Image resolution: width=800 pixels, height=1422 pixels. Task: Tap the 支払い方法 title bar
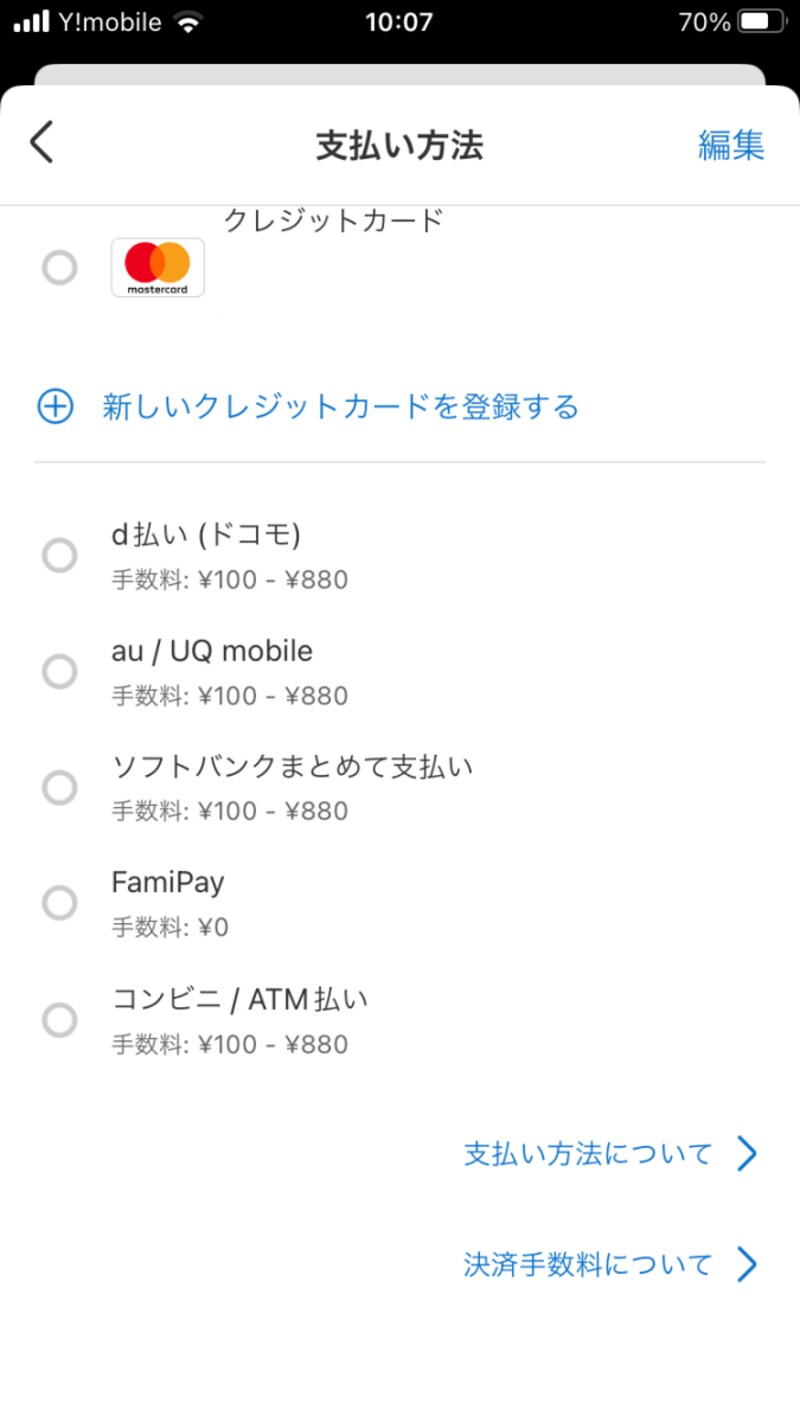400,145
